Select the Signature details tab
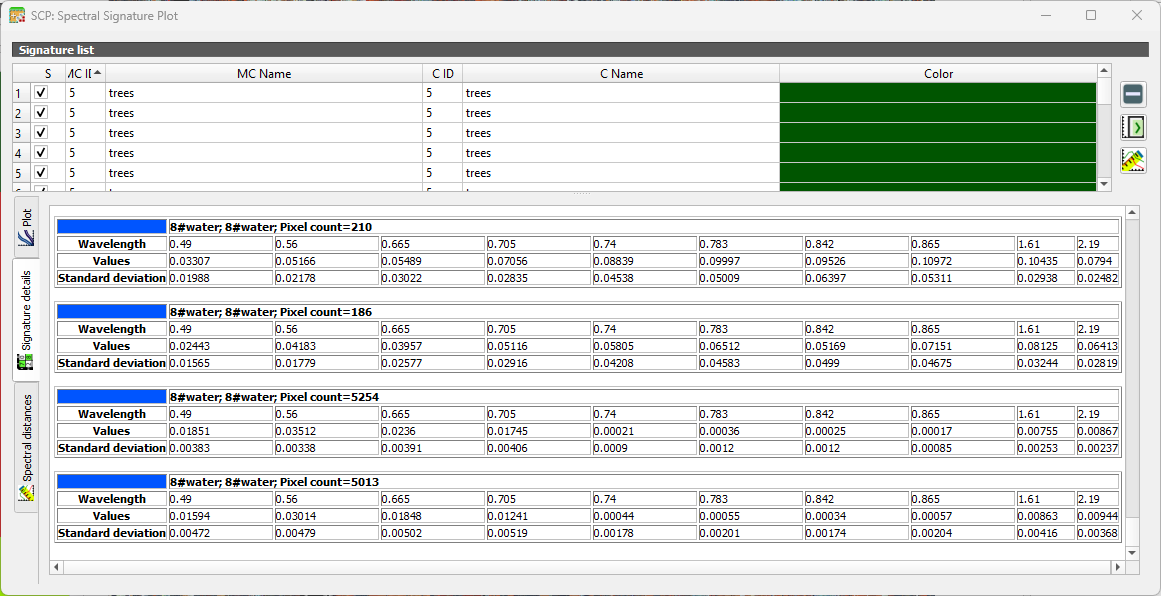Screen dimensions: 1161x596 click(x=27, y=320)
